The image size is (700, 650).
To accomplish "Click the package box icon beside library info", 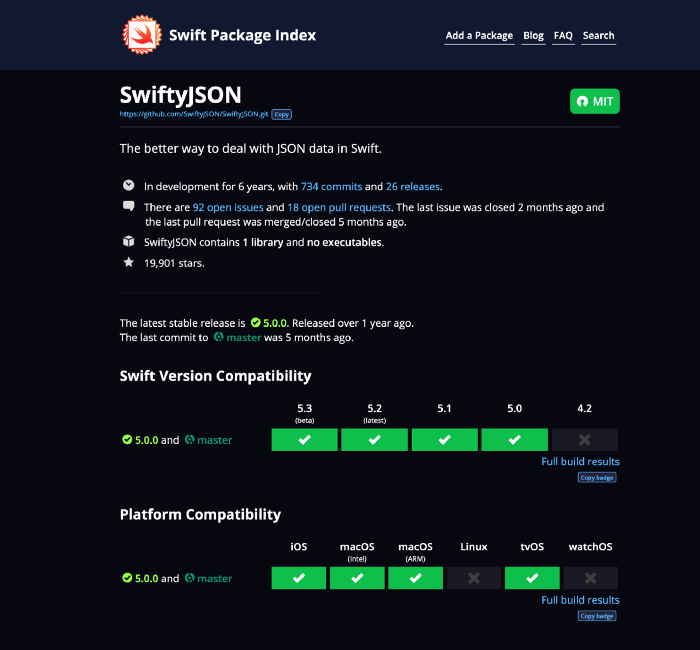I will tap(128, 242).
